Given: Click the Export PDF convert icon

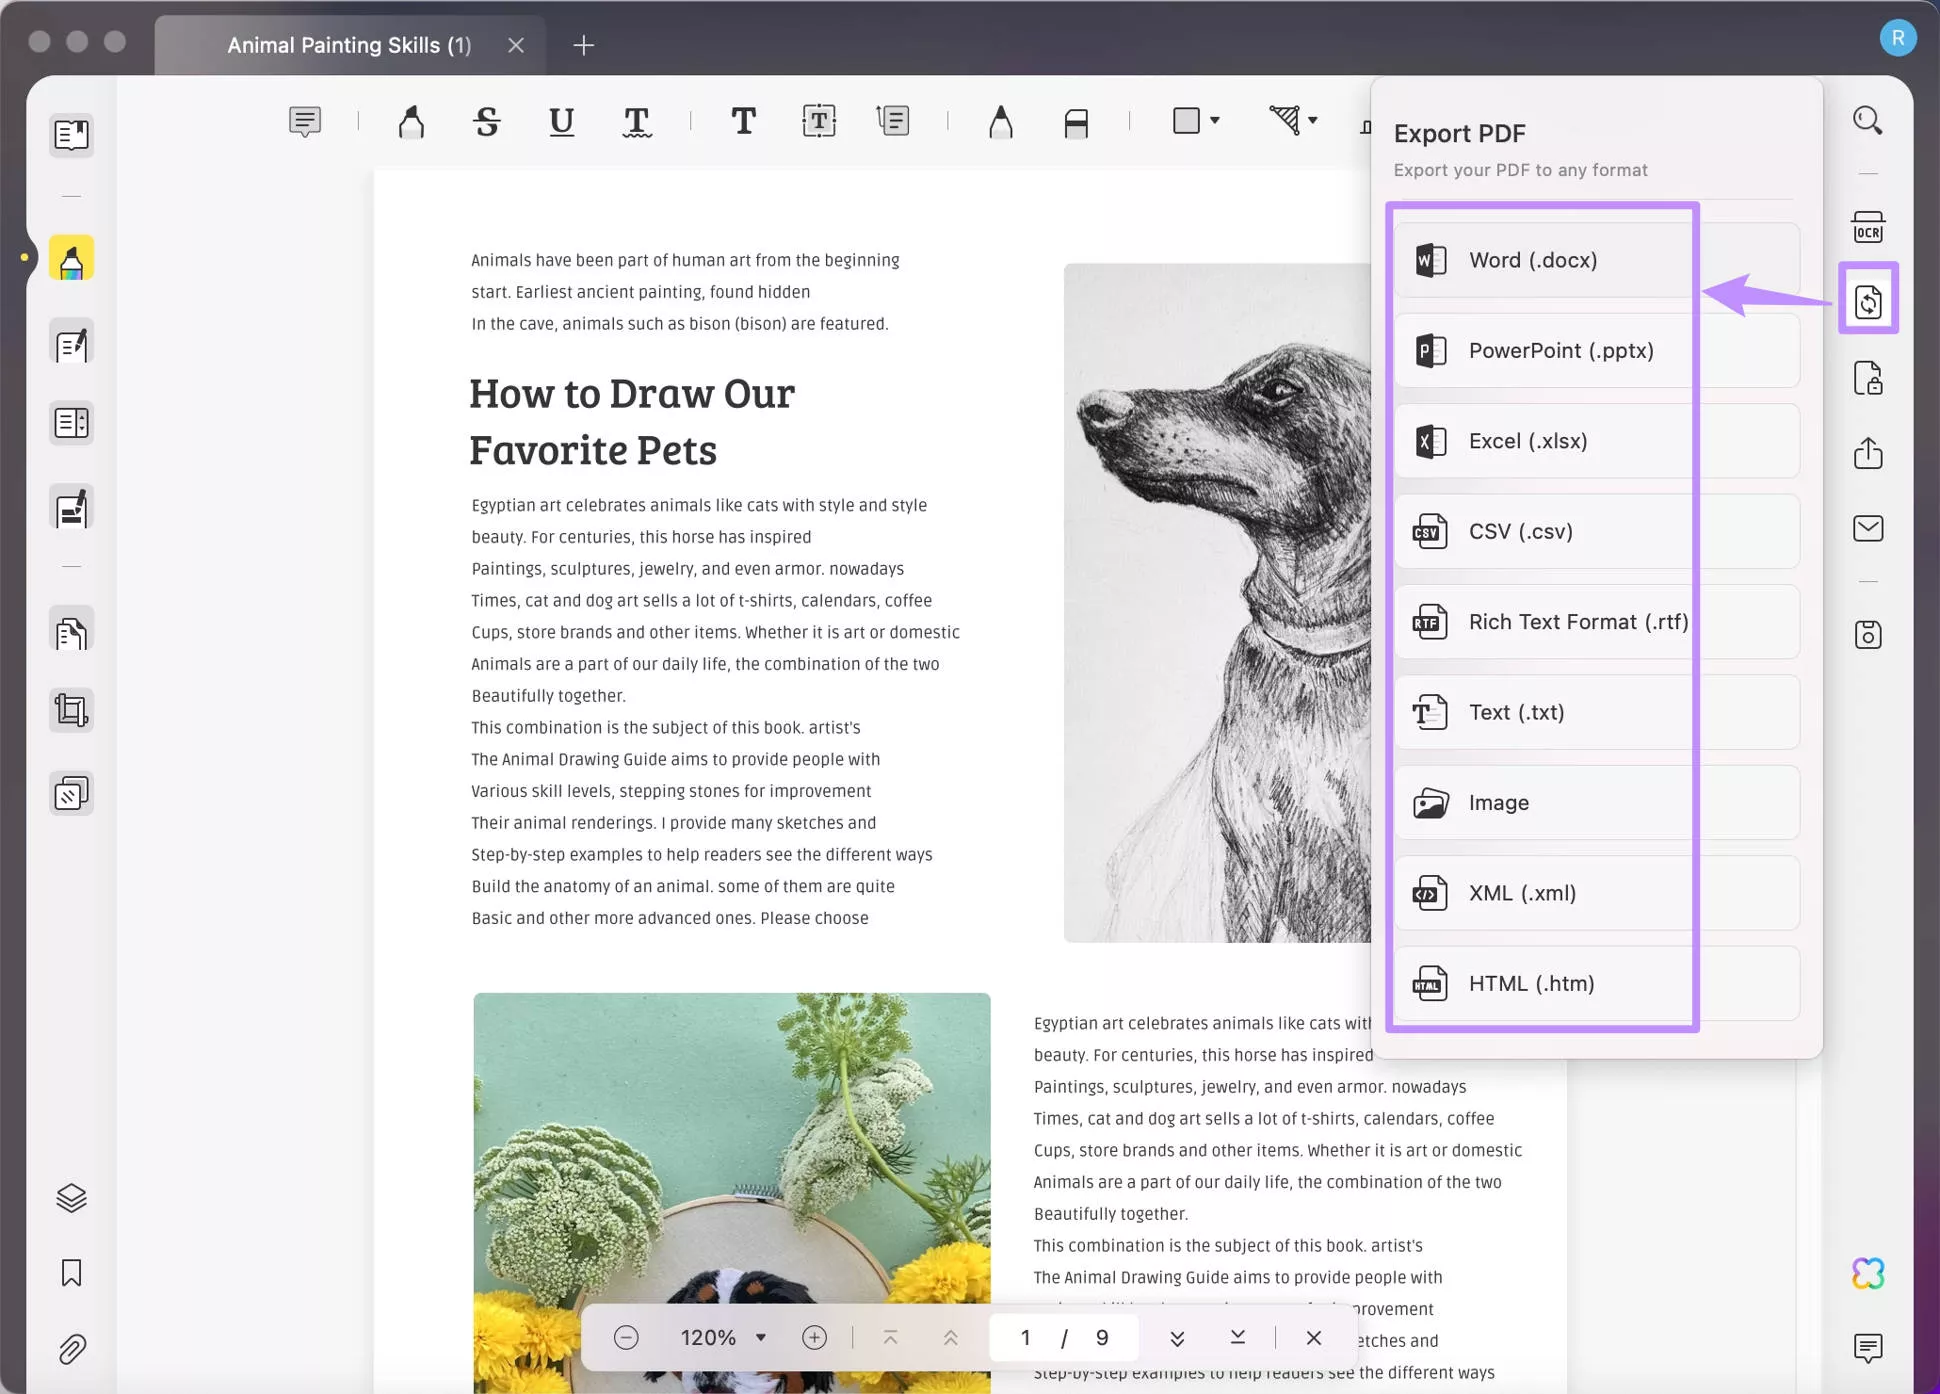Looking at the screenshot, I should [1868, 300].
